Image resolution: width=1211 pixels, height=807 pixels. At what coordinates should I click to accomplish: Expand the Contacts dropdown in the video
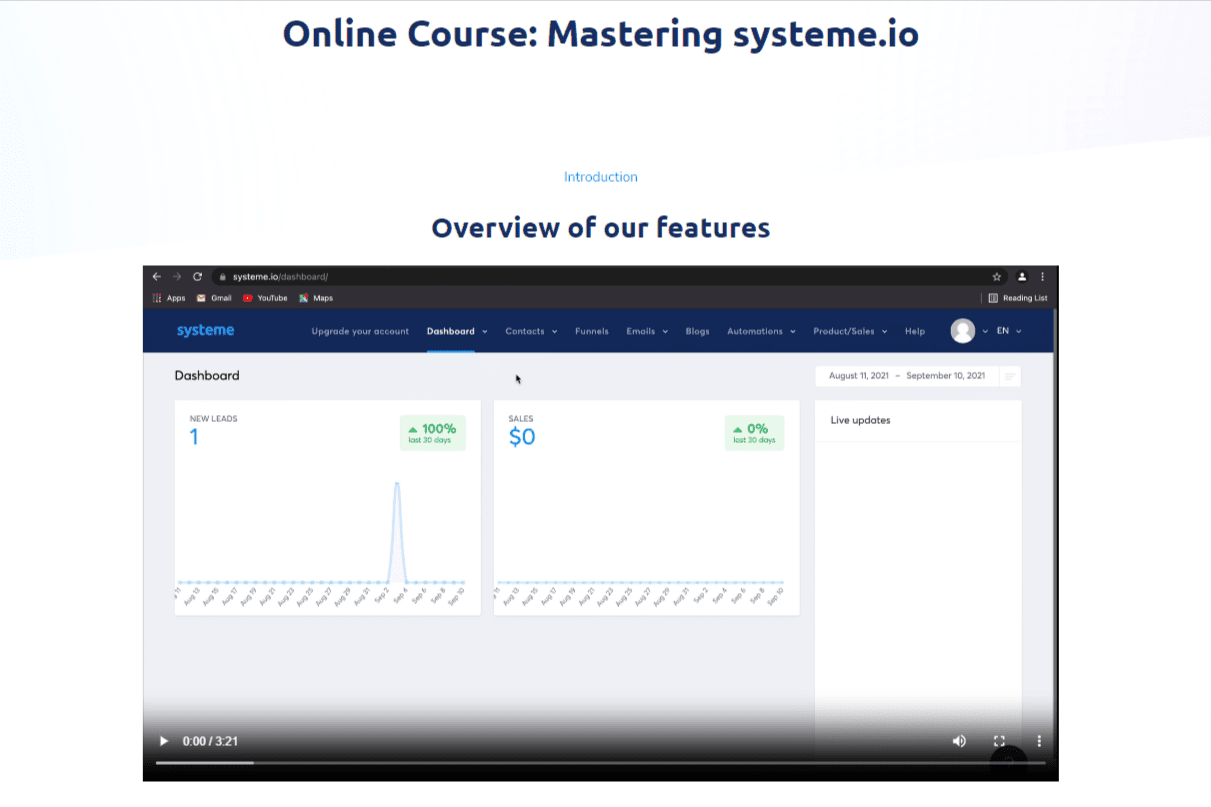pyautogui.click(x=531, y=331)
